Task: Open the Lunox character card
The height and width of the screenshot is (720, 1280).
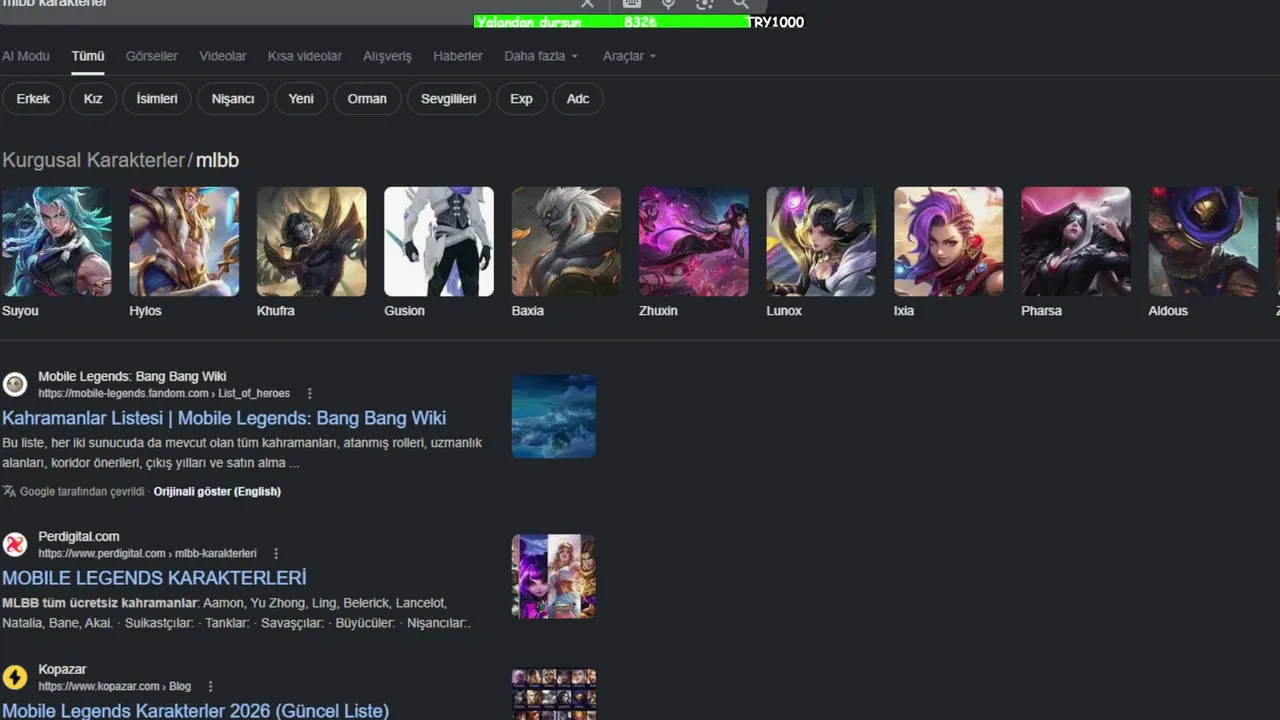Action: tap(821, 252)
